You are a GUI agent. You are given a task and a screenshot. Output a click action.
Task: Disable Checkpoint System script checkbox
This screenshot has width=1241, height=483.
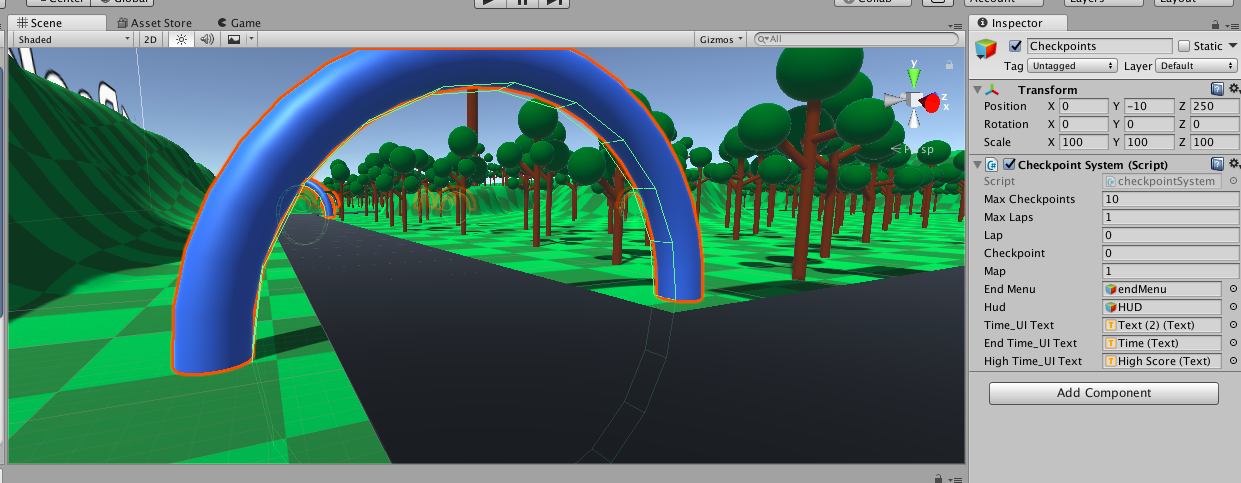[x=1009, y=164]
